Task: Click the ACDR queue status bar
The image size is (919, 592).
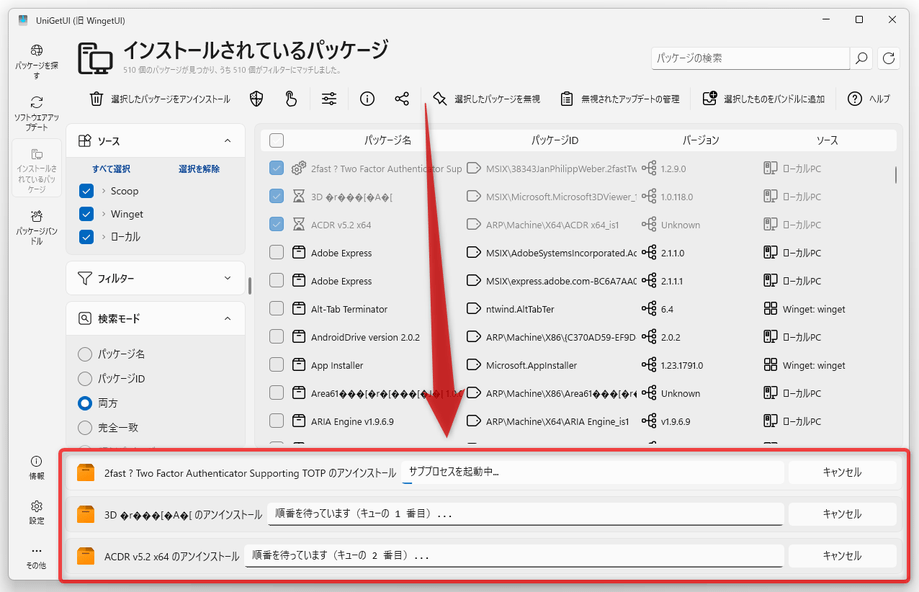Action: (514, 556)
